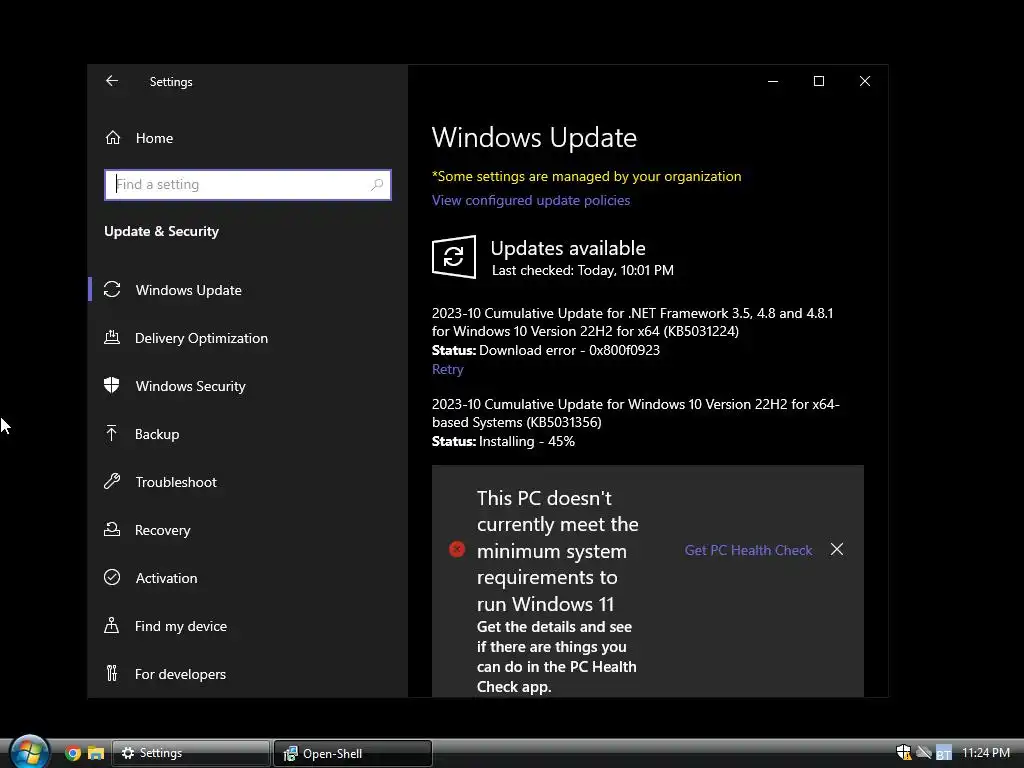Image resolution: width=1024 pixels, height=768 pixels.
Task: Click the For developers tools icon
Action: [x=112, y=673]
